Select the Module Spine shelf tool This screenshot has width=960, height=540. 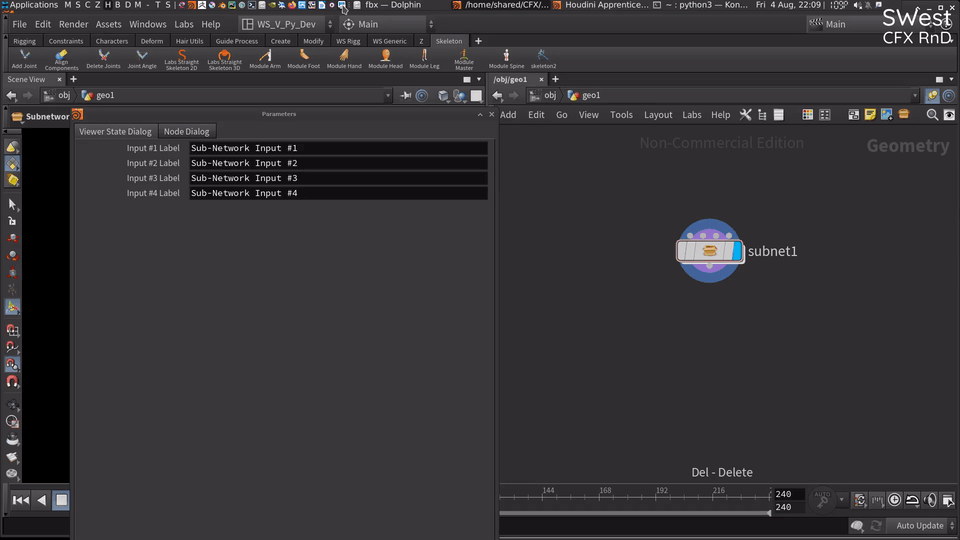[x=506, y=59]
